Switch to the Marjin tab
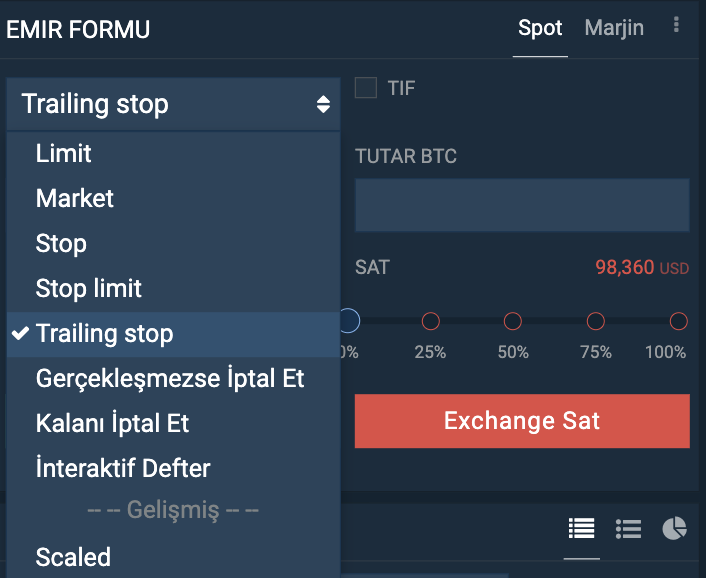This screenshot has height=578, width=706. pyautogui.click(x=614, y=28)
